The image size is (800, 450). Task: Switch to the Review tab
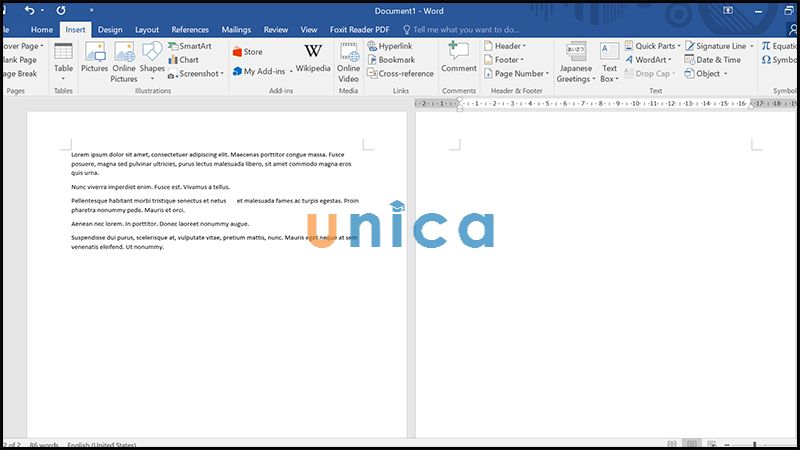(276, 30)
